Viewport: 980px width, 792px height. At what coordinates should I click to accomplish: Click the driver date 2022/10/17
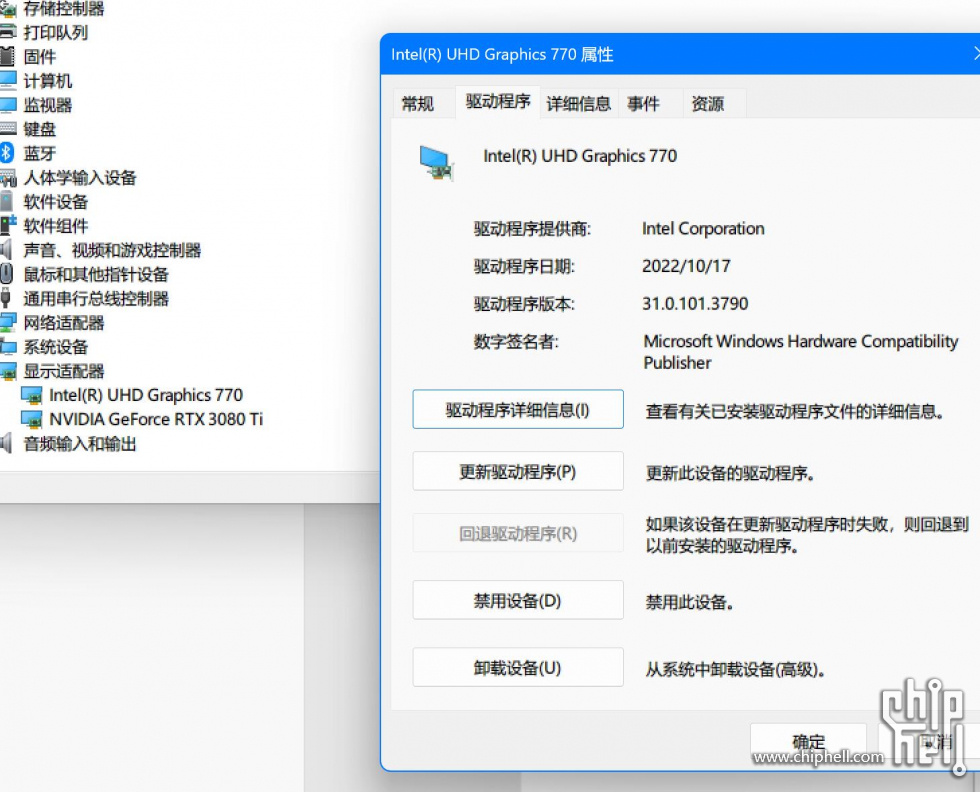[686, 266]
